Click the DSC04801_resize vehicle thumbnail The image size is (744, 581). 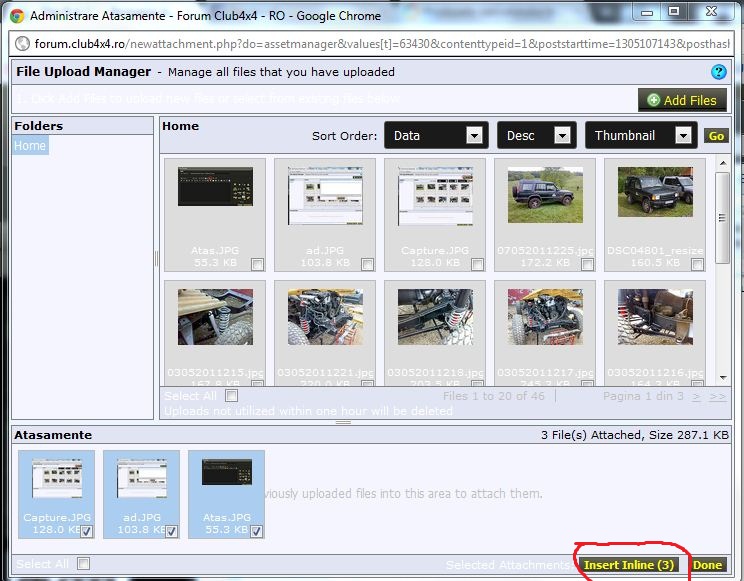coord(655,192)
